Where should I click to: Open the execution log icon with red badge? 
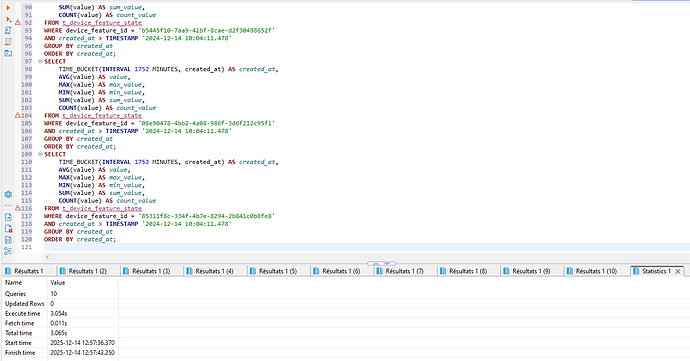(x=8, y=228)
